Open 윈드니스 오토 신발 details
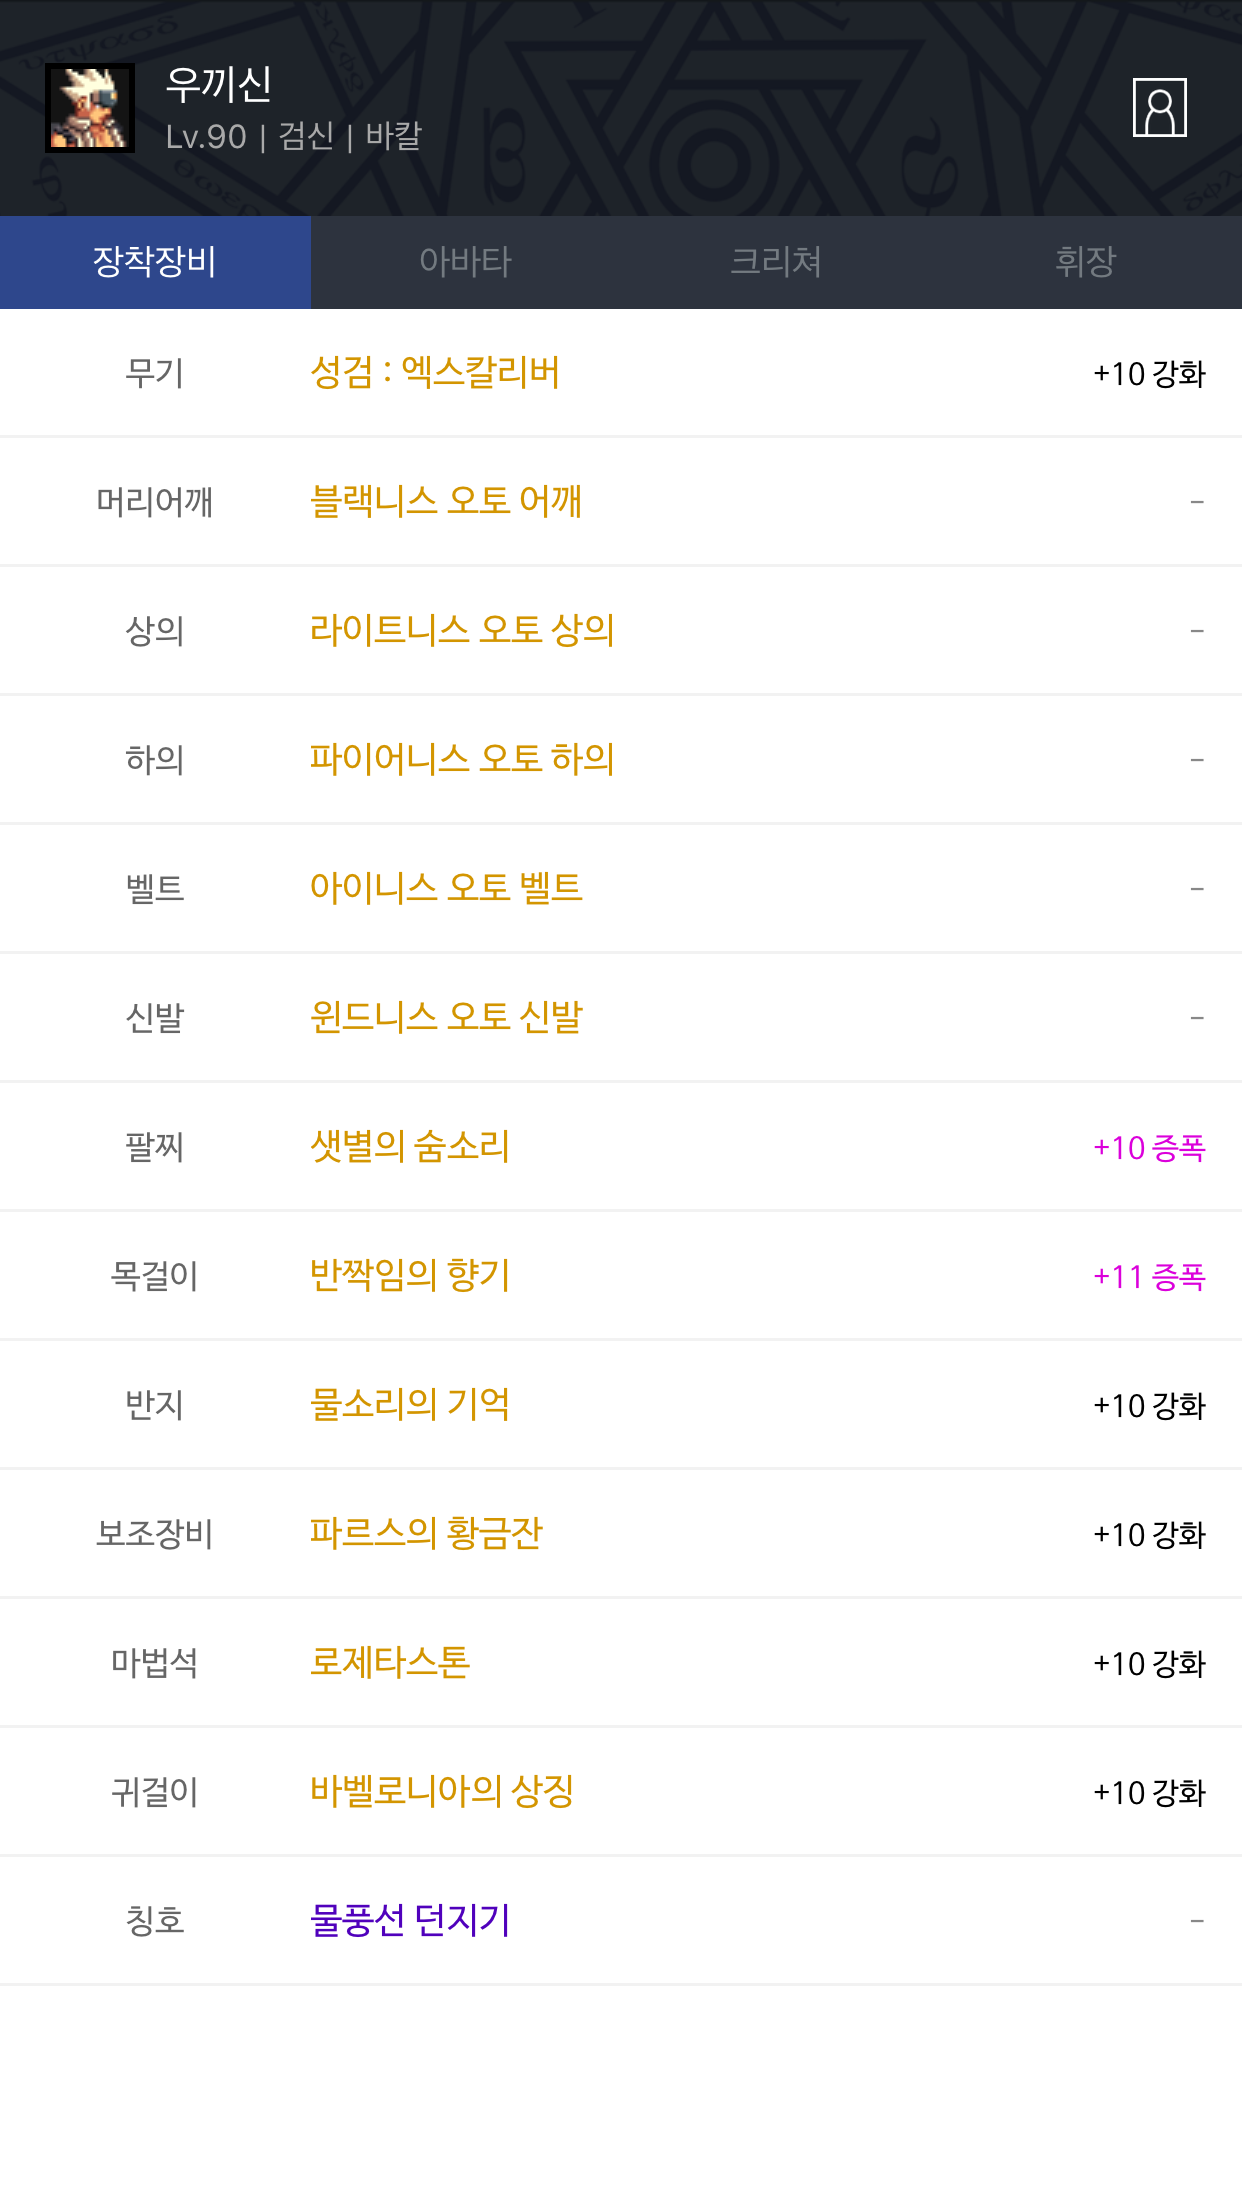This screenshot has height=2208, width=1242. (x=446, y=1017)
